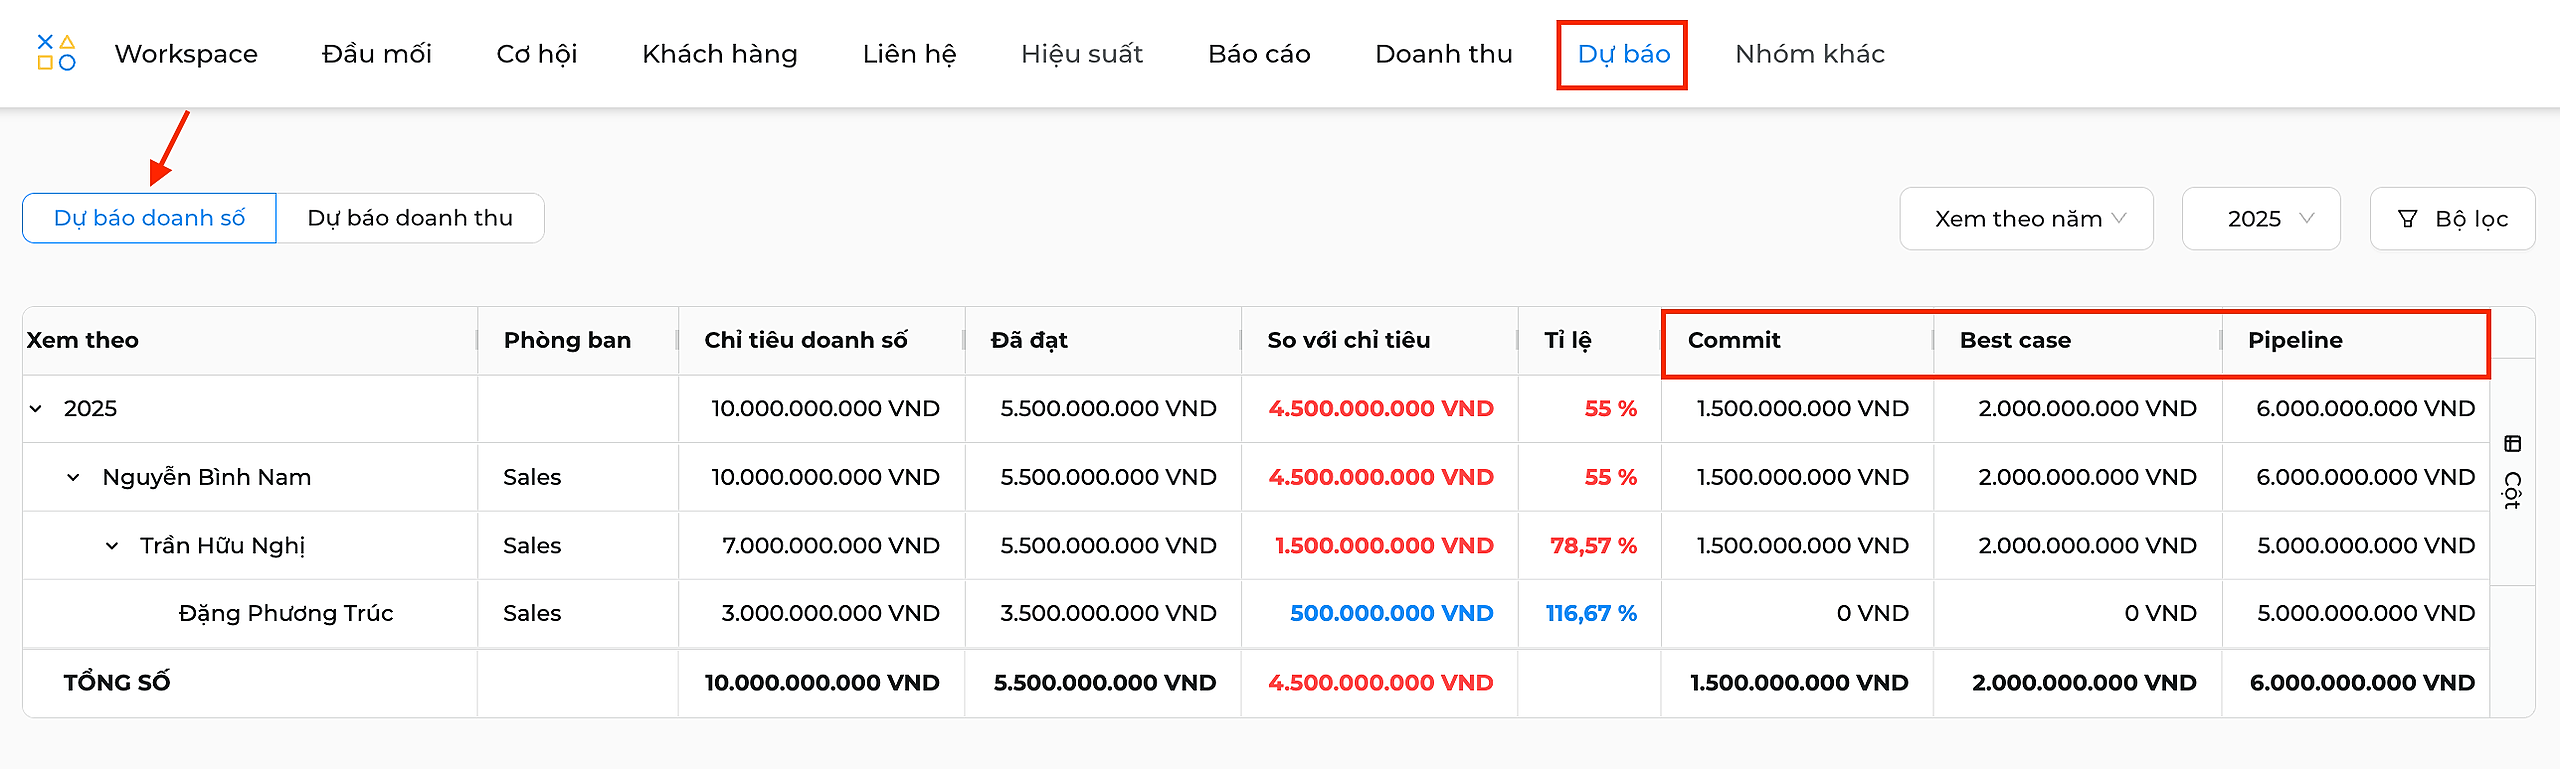
Task: Open the Nhóm khác menu
Action: [x=1810, y=54]
